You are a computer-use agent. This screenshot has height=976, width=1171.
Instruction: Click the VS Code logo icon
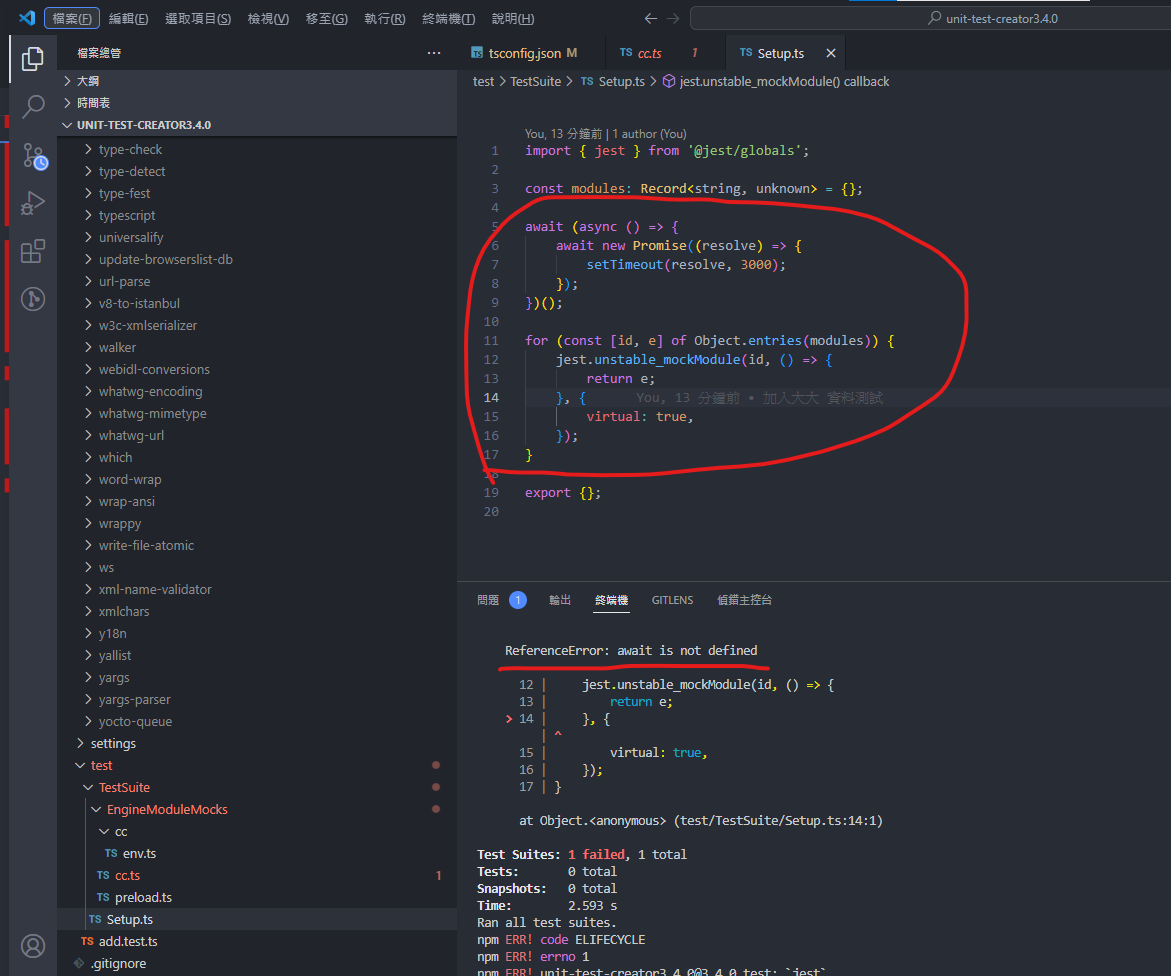[x=27, y=18]
